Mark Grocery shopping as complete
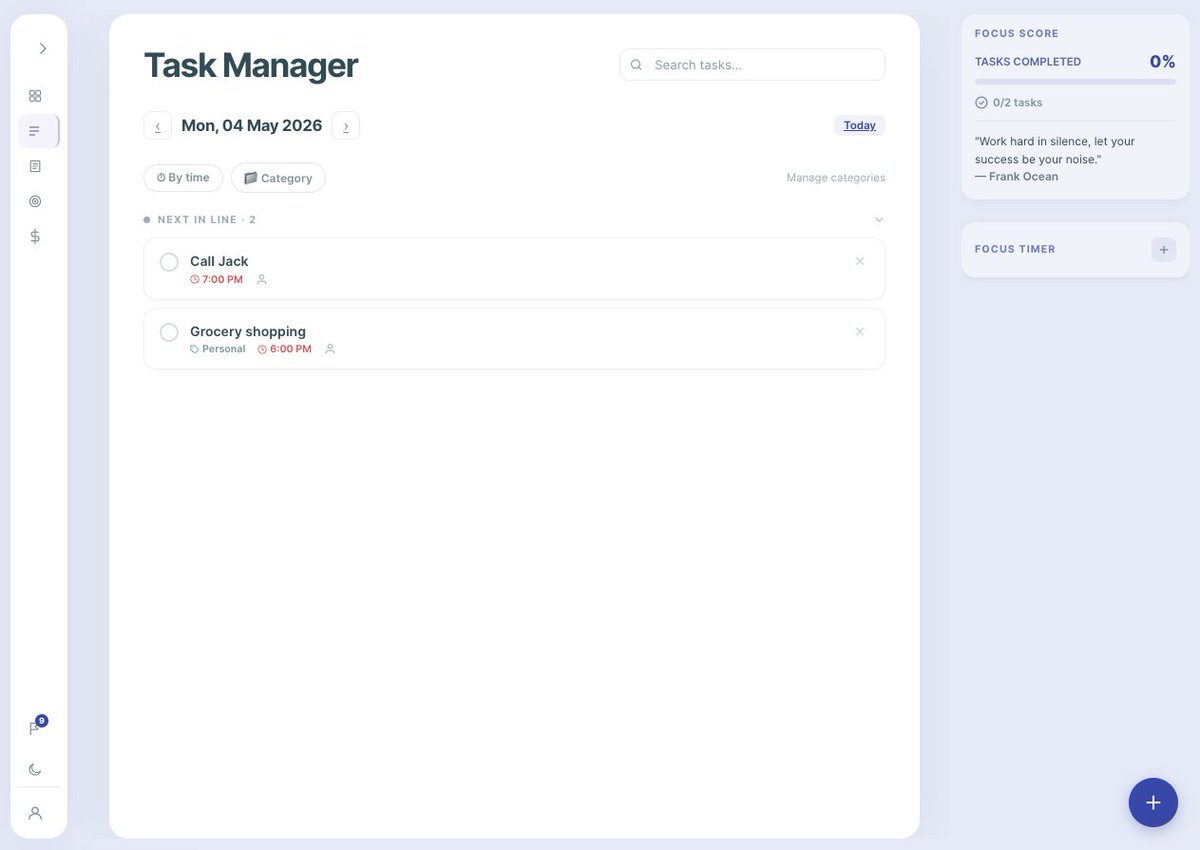The height and width of the screenshot is (850, 1200). click(169, 332)
